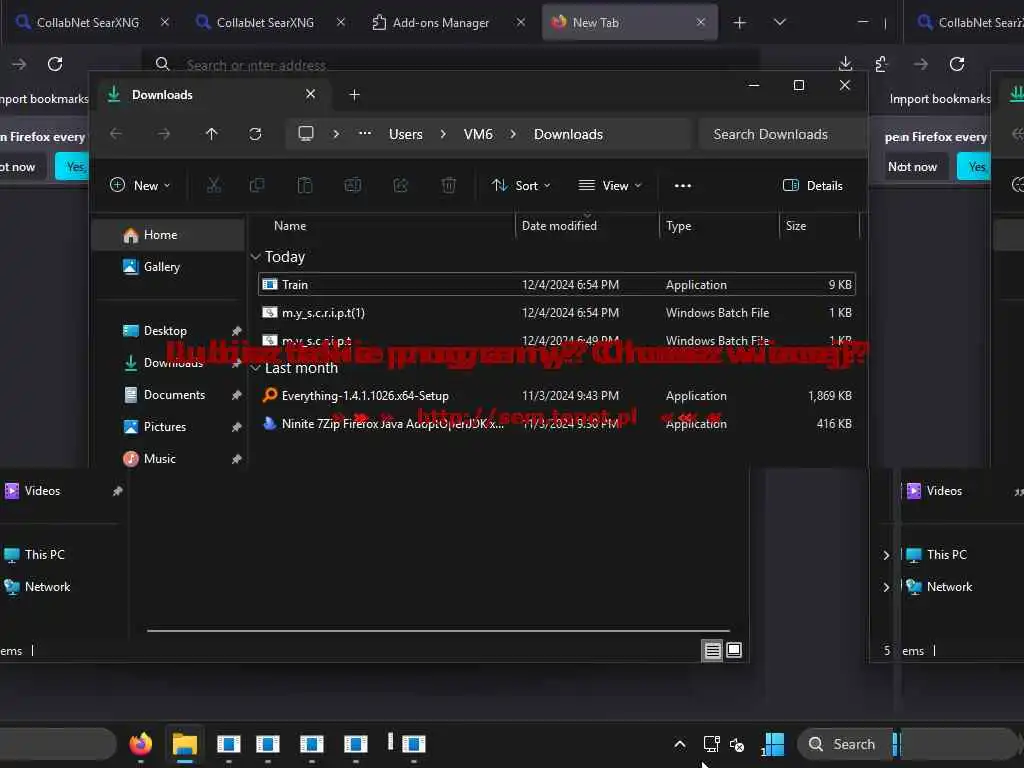1024x768 pixels.
Task: Click the Paste icon in Explorer toolbar
Action: tap(304, 185)
